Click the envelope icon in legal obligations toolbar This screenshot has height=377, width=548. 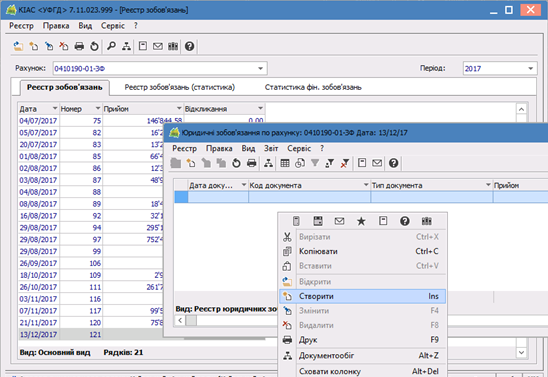[x=377, y=163]
